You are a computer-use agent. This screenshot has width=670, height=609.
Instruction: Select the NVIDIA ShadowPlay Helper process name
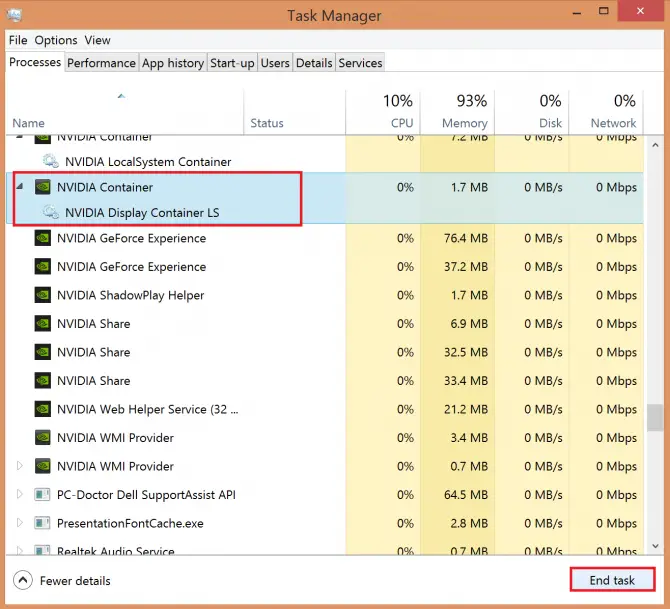coord(131,295)
